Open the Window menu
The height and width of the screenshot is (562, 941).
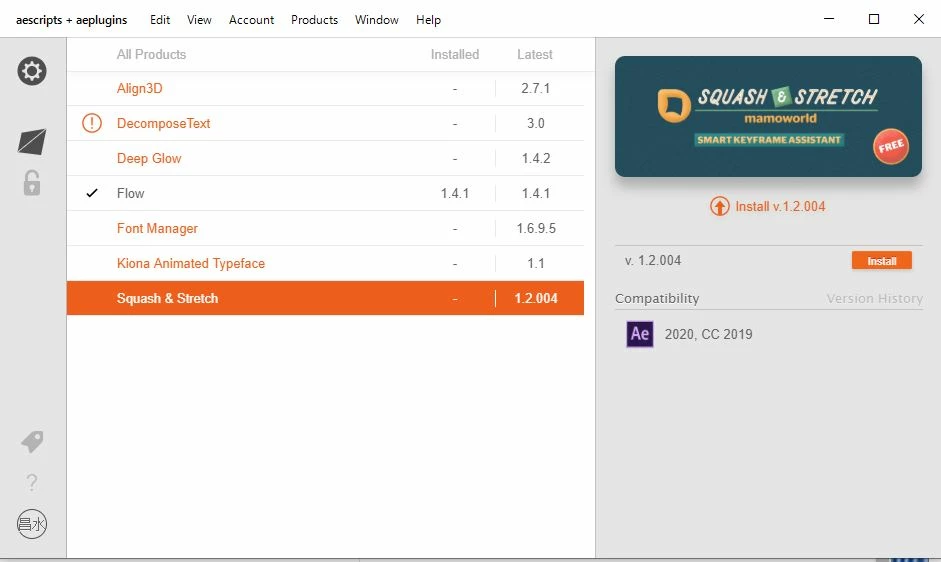tap(377, 20)
